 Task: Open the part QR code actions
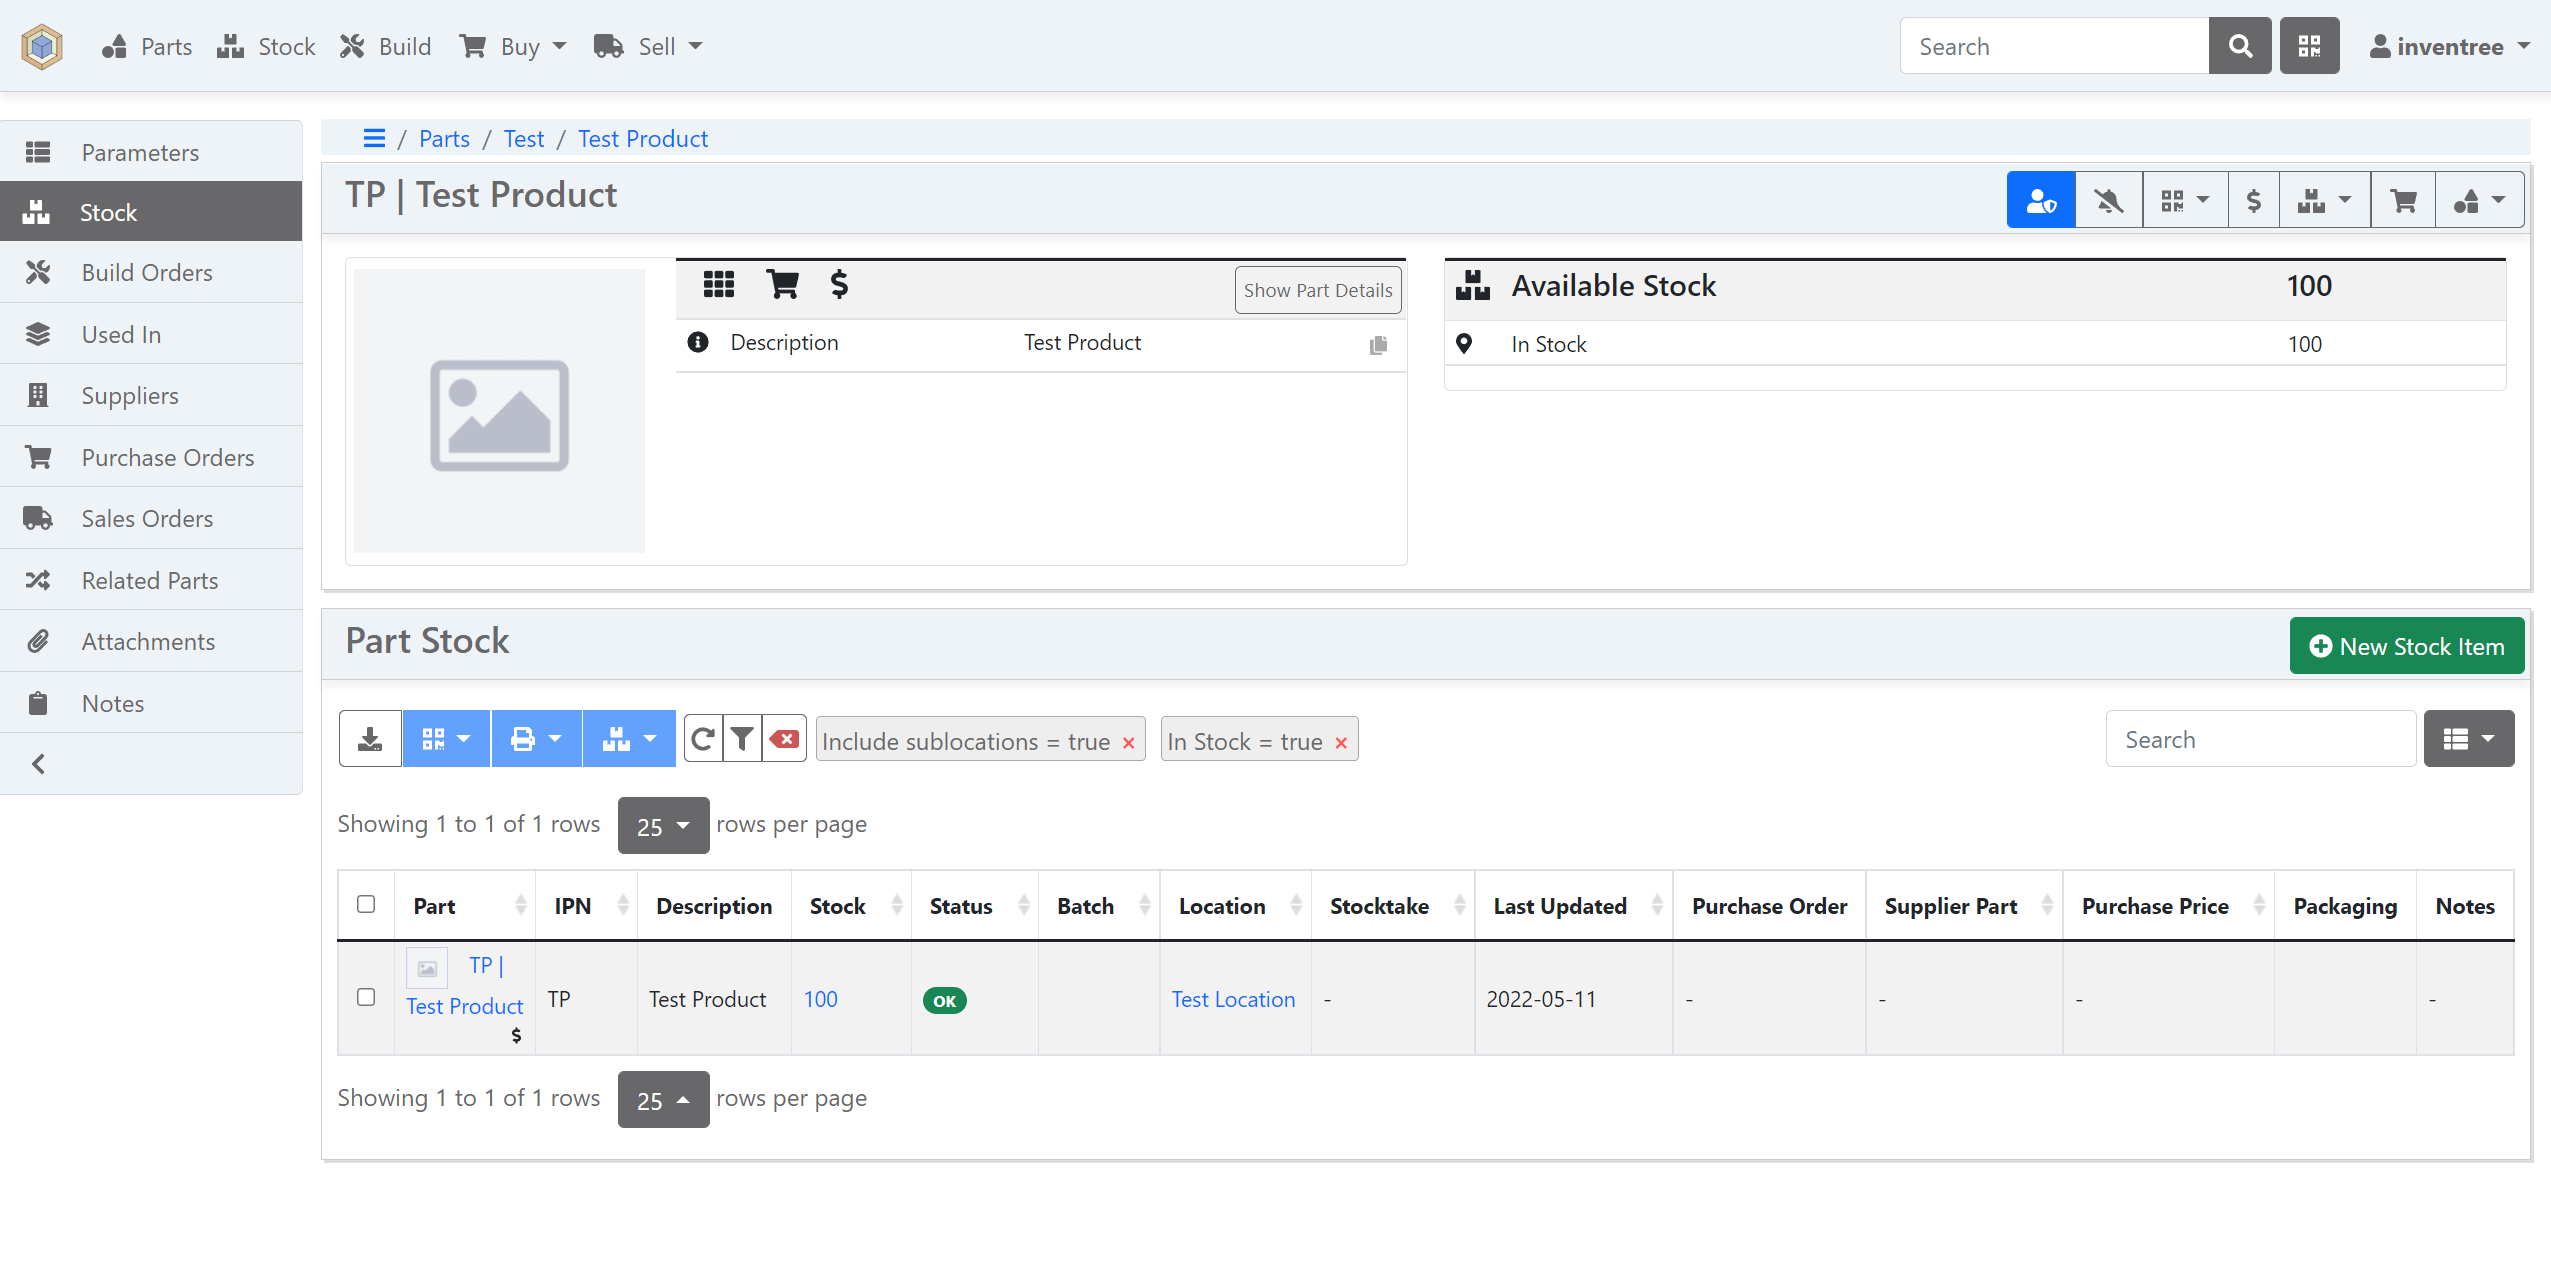click(x=2184, y=199)
